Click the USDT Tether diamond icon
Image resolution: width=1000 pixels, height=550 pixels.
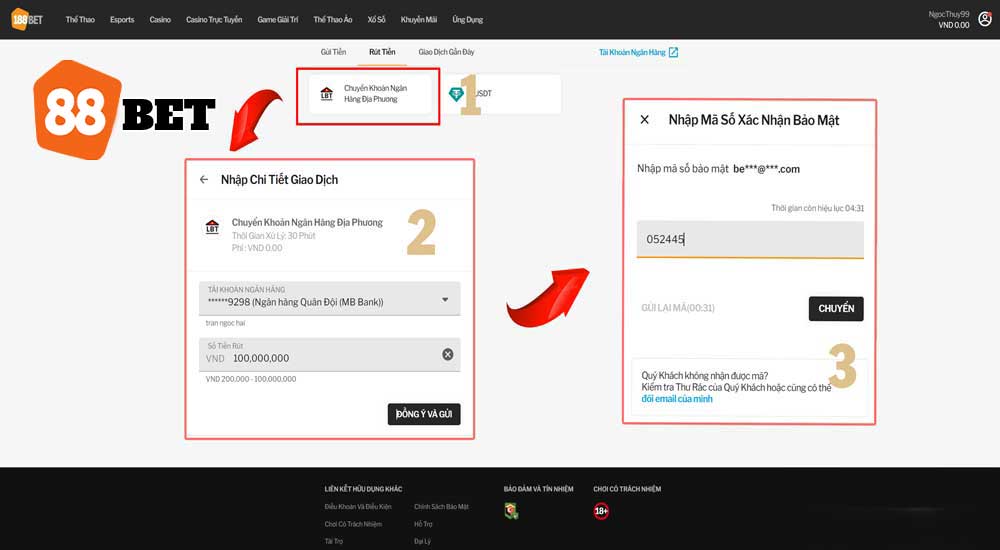pyautogui.click(x=457, y=94)
